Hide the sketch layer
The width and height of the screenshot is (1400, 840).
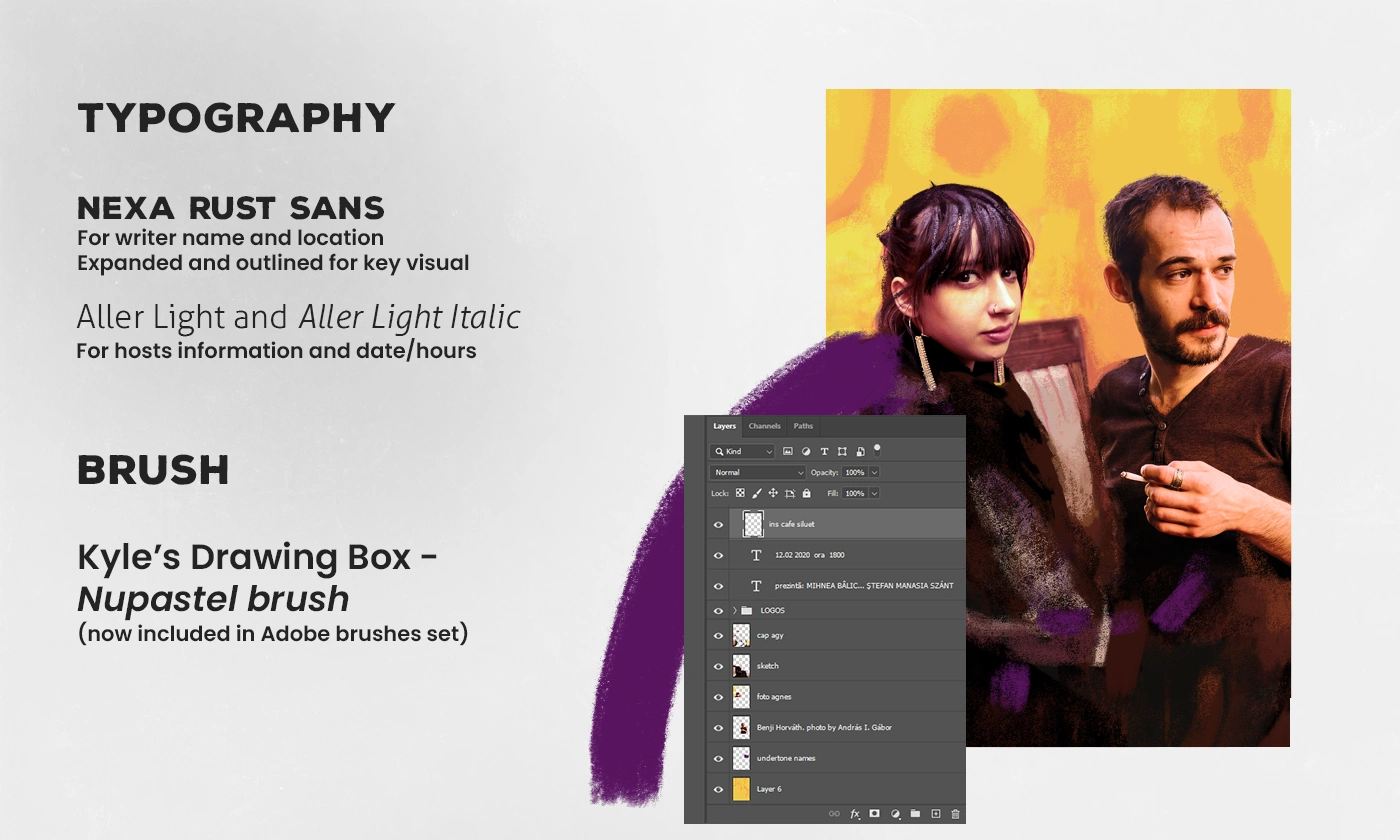[718, 666]
